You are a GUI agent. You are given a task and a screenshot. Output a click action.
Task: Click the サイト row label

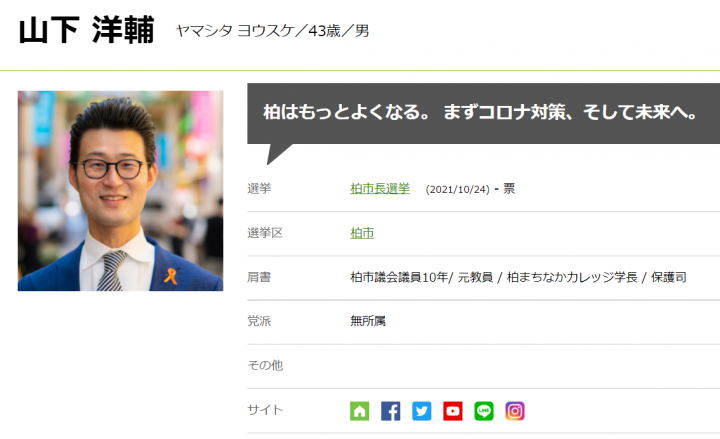tap(265, 410)
